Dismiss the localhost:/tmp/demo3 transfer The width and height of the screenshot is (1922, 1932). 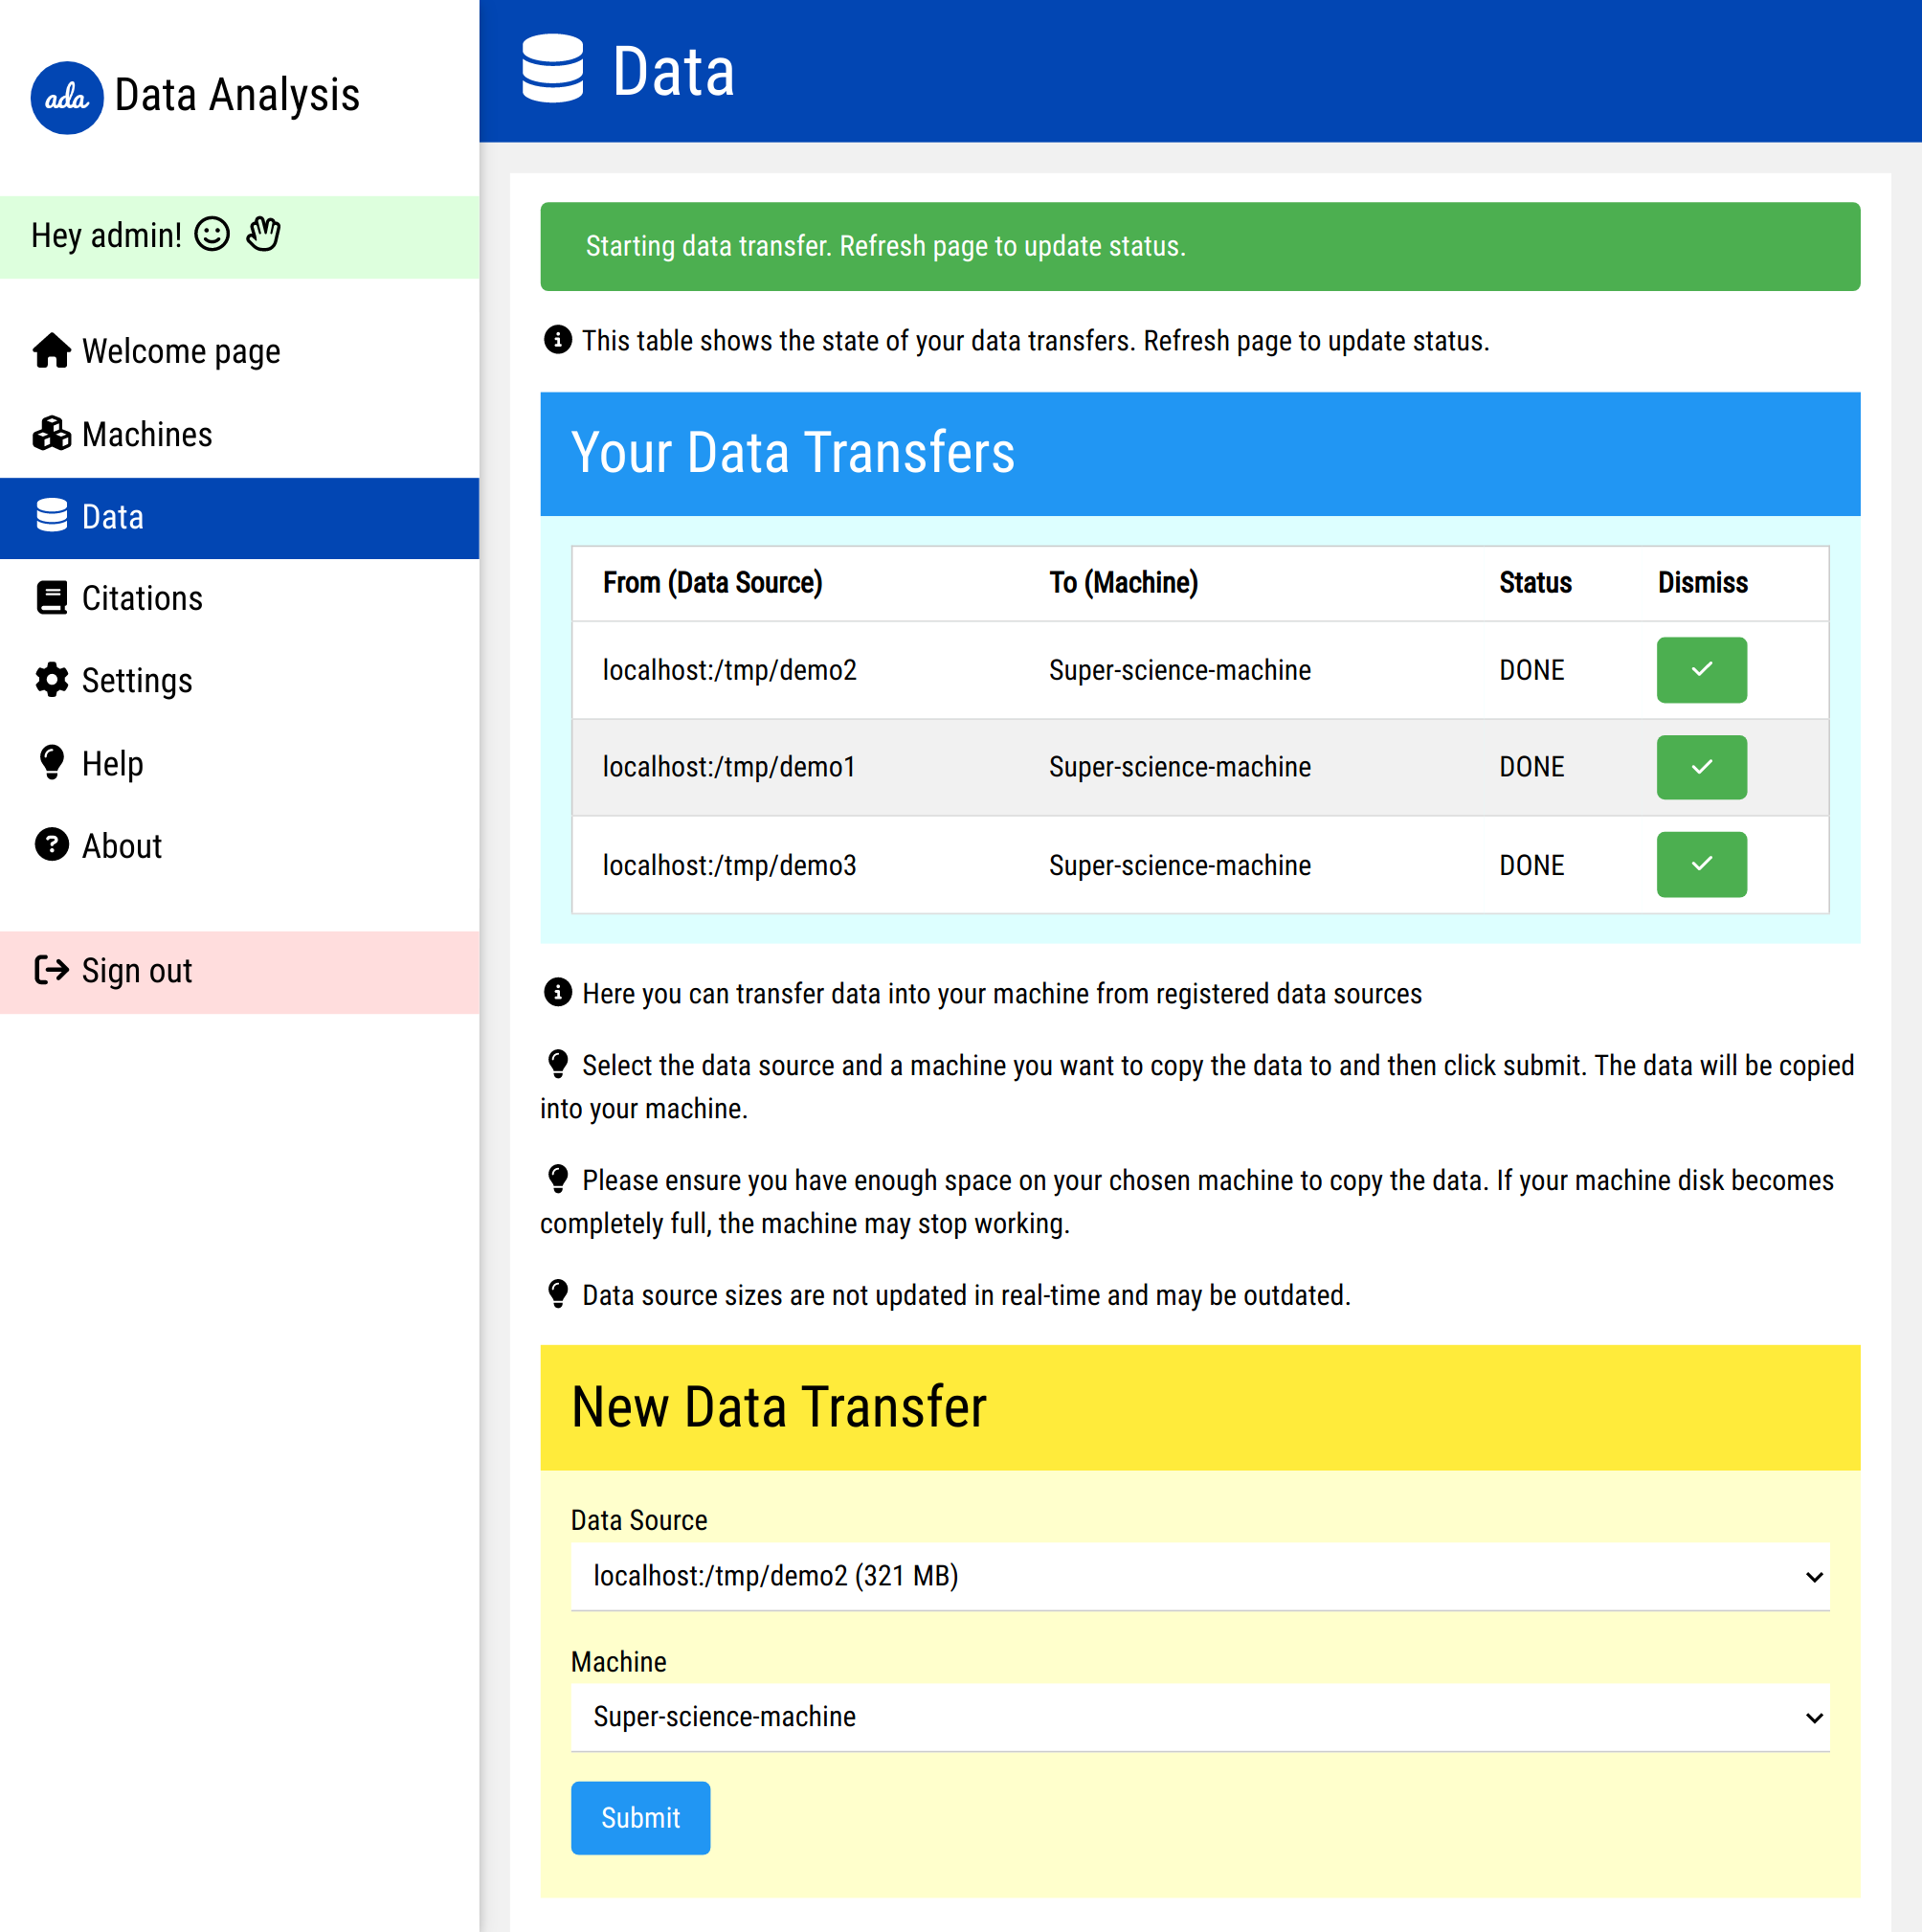point(1701,865)
